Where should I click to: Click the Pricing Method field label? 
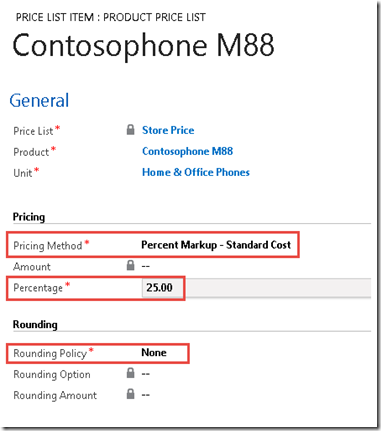[48, 246]
